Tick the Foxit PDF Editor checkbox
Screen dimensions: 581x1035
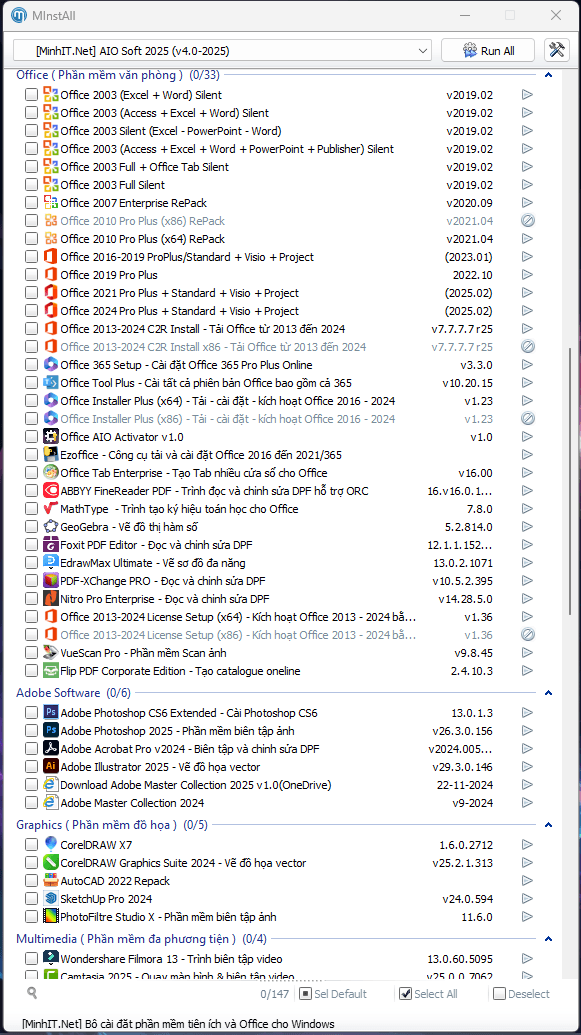(31, 545)
